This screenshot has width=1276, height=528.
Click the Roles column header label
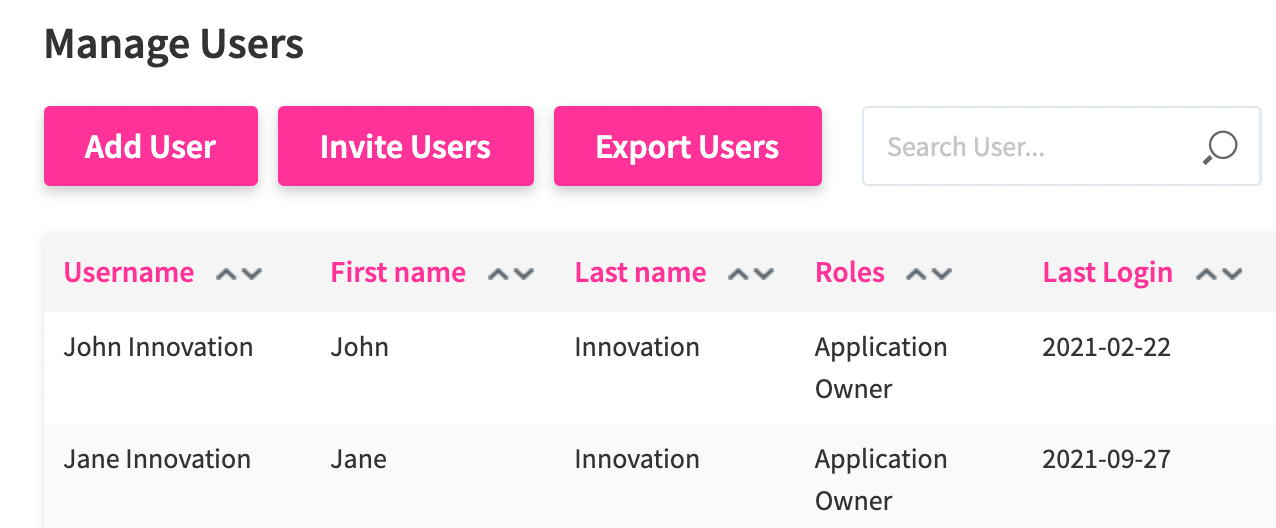pos(850,273)
